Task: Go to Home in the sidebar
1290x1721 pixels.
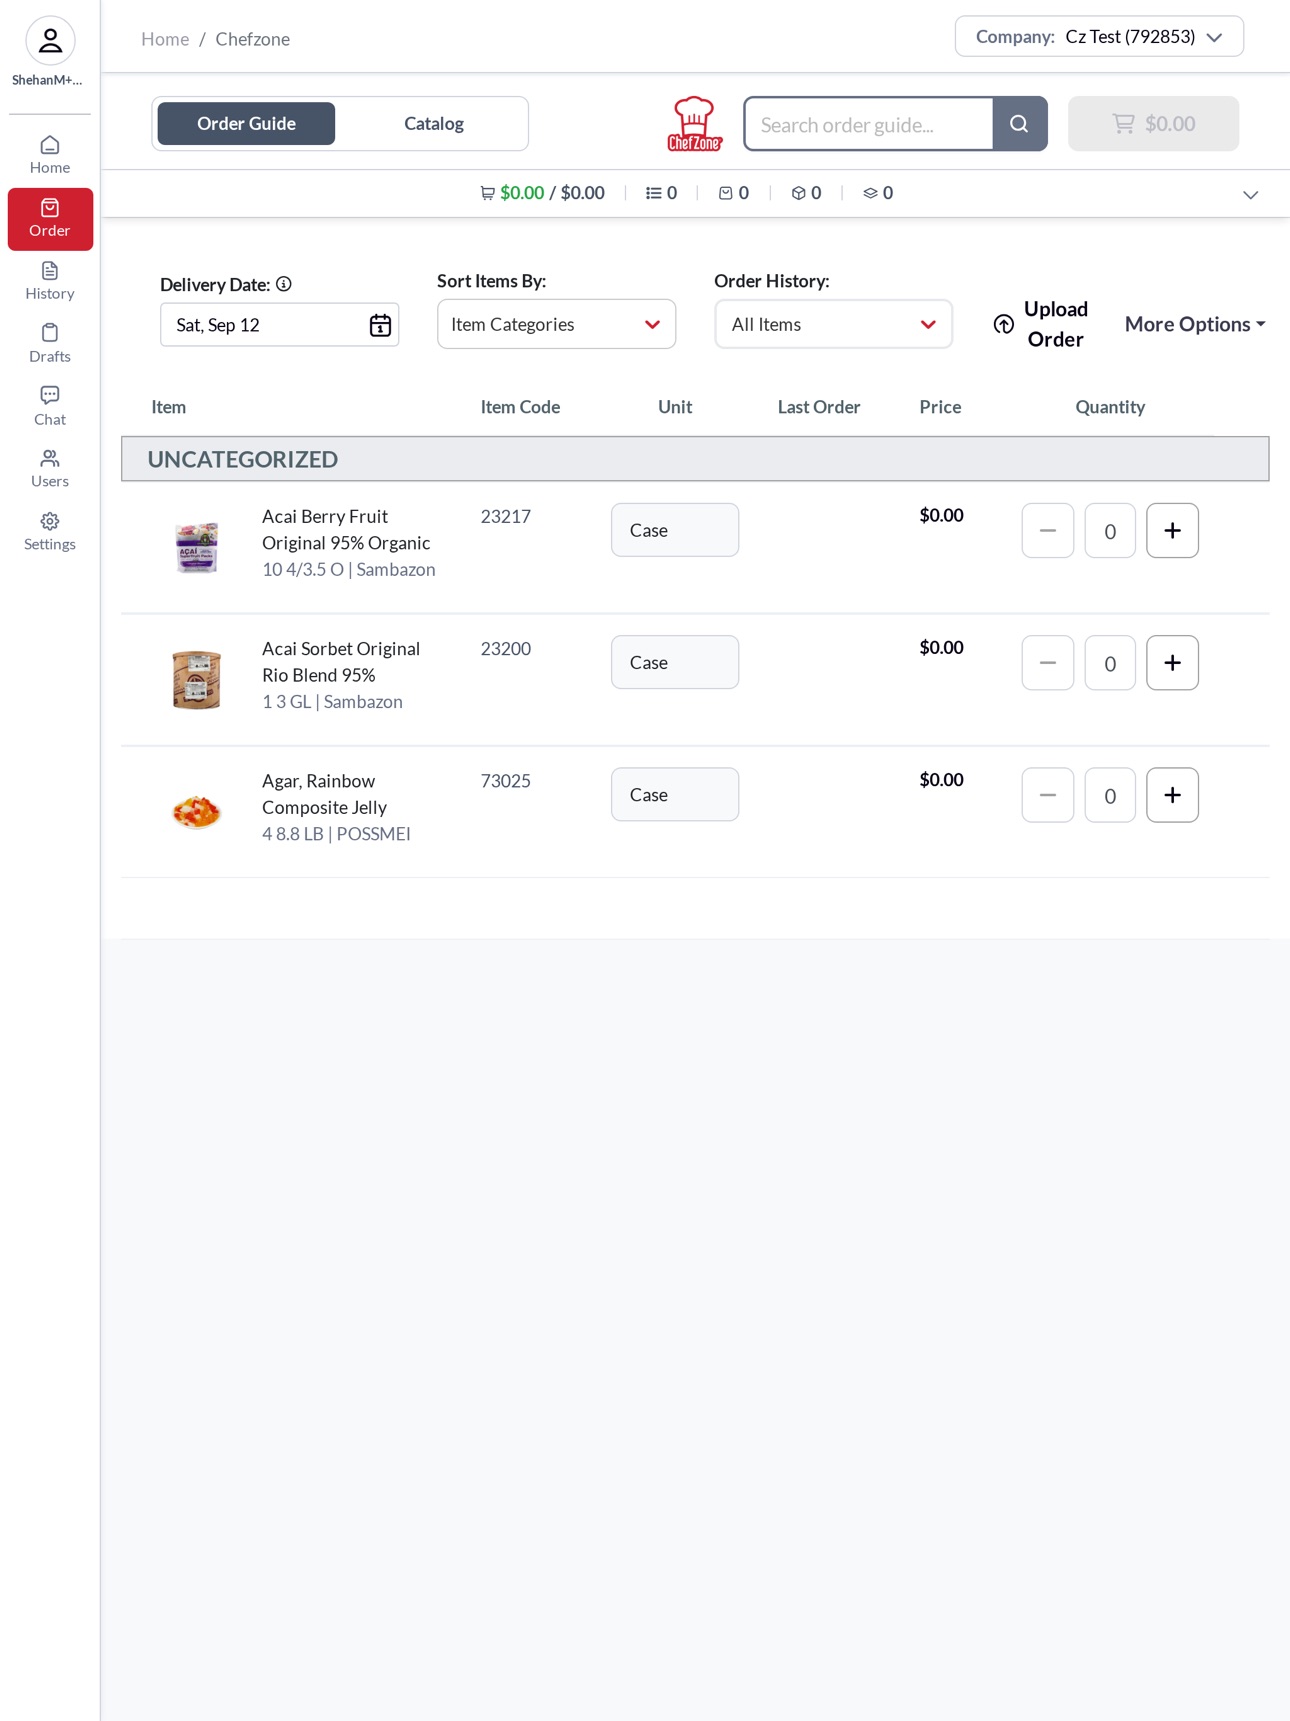Action: click(x=50, y=155)
